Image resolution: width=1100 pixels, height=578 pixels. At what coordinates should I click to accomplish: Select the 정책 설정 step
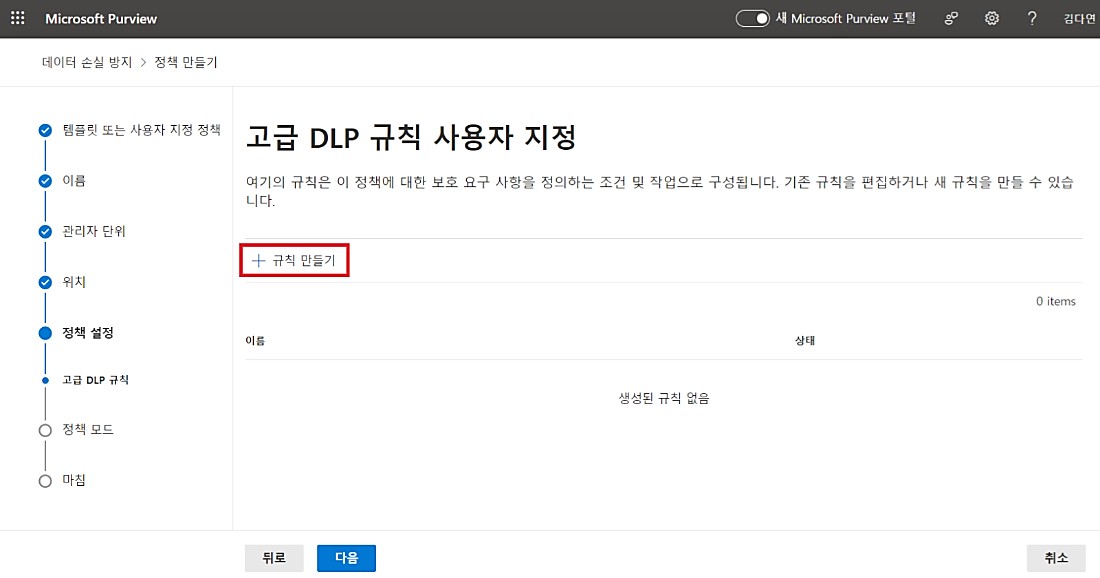(94, 333)
